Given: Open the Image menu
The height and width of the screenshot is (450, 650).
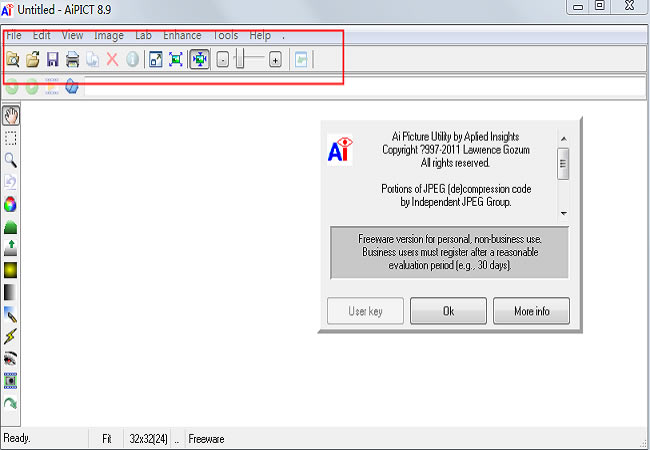Looking at the screenshot, I should [109, 36].
